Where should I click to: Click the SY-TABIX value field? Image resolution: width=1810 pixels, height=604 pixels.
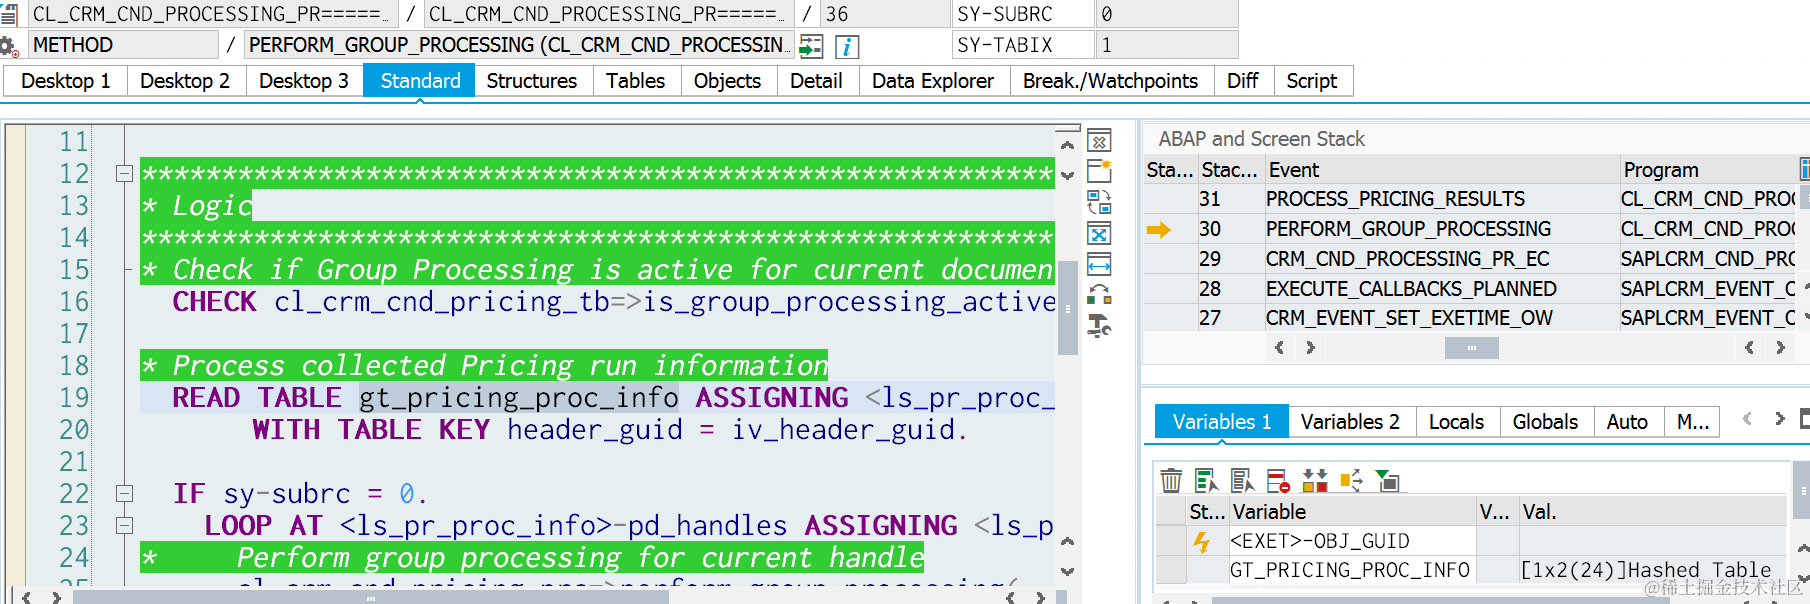pos(1166,45)
